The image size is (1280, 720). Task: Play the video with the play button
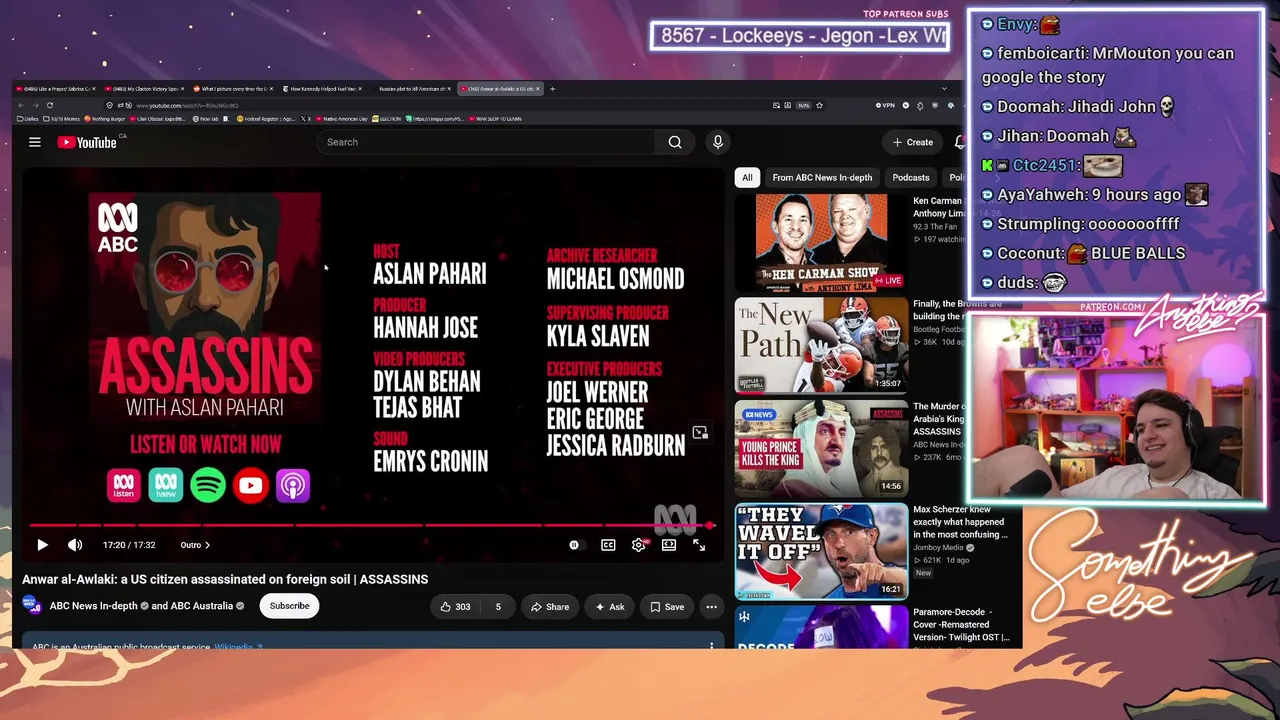point(42,545)
